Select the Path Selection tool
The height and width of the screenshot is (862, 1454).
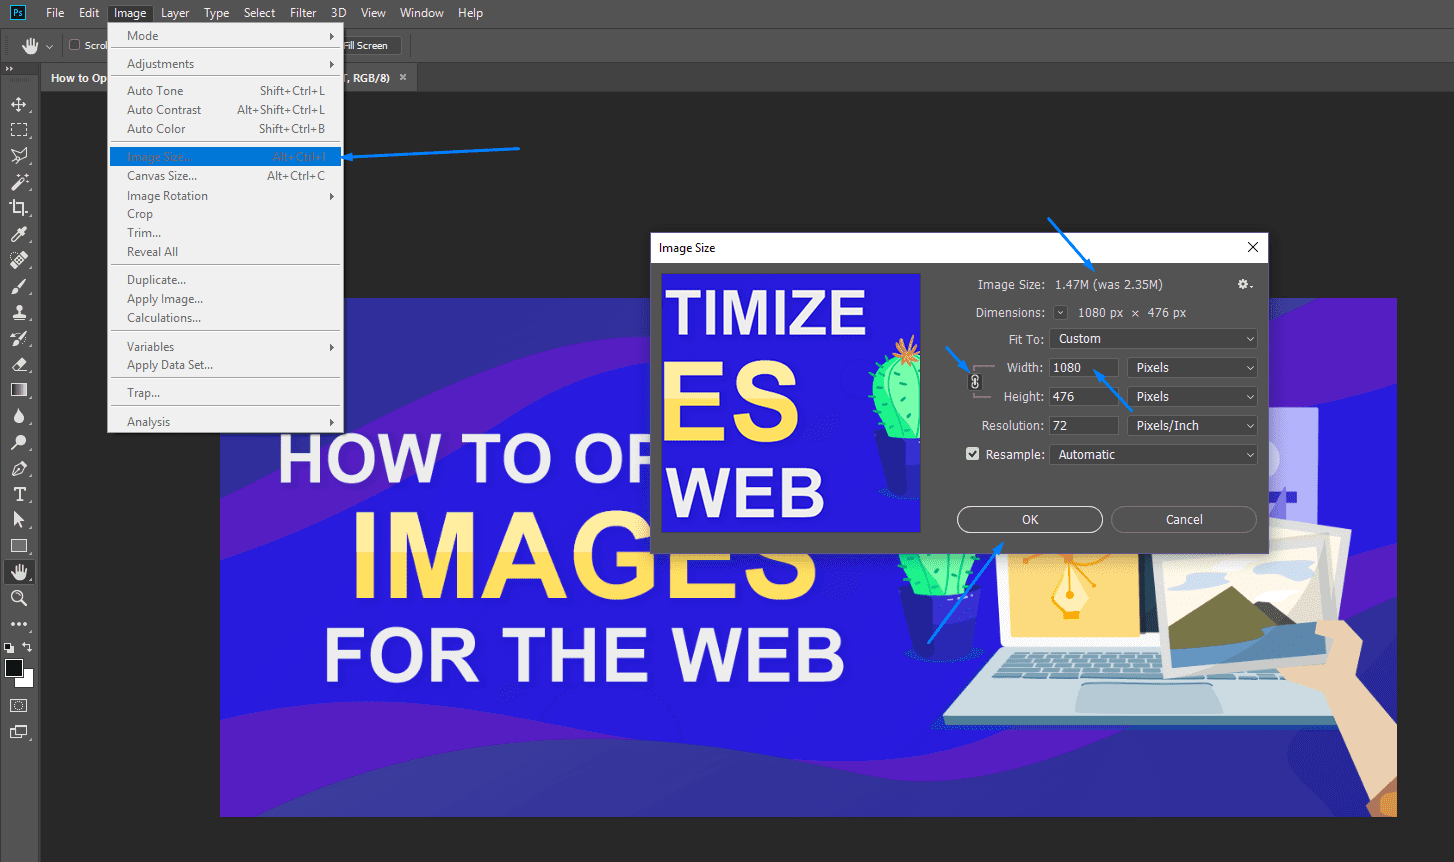[19, 520]
